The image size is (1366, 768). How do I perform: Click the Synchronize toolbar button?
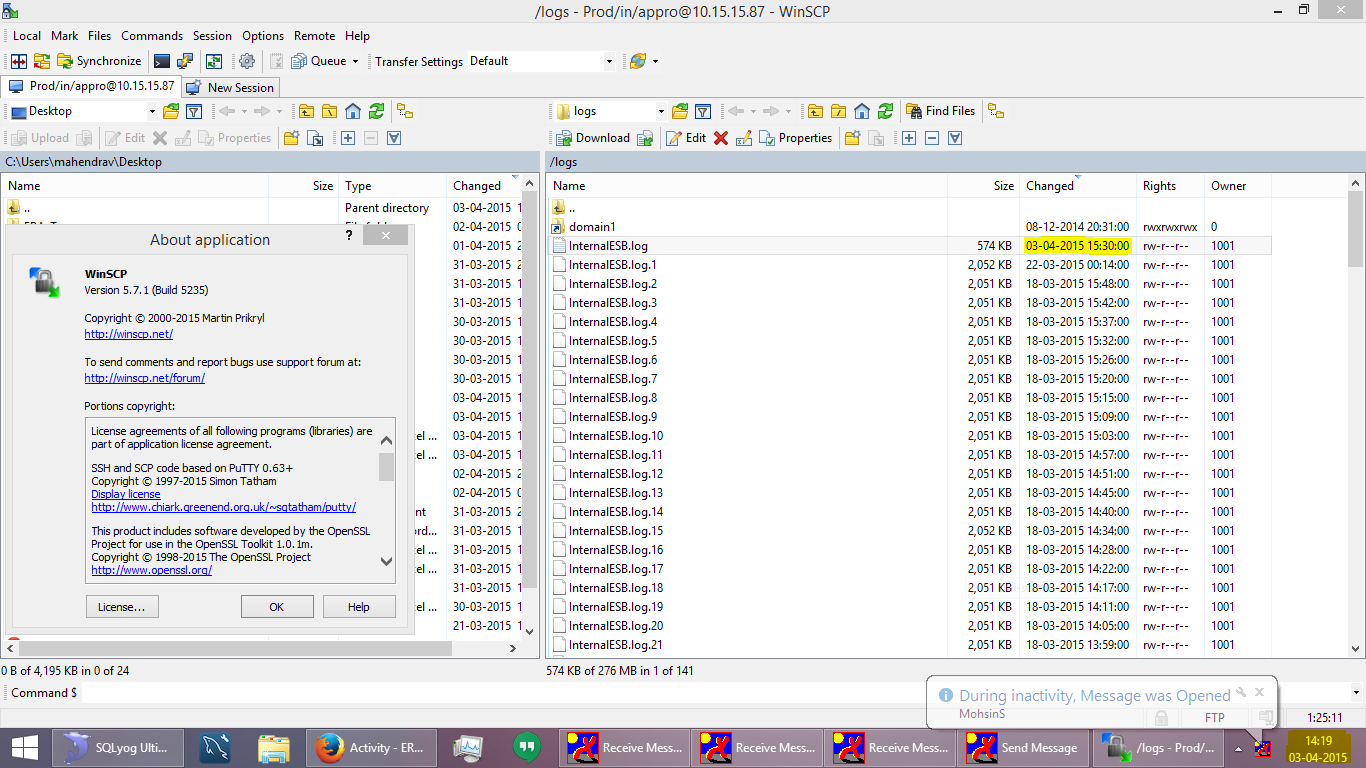pos(99,61)
